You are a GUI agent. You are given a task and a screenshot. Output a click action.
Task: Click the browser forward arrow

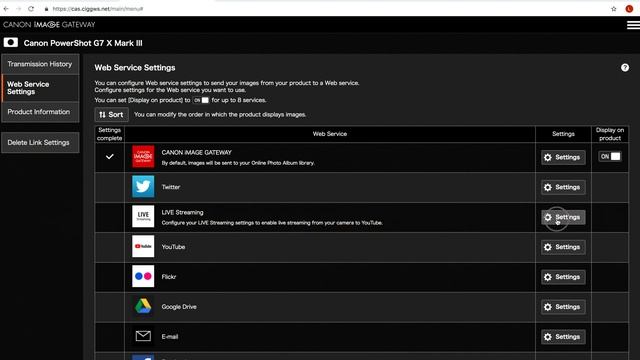pyautogui.click(x=18, y=9)
